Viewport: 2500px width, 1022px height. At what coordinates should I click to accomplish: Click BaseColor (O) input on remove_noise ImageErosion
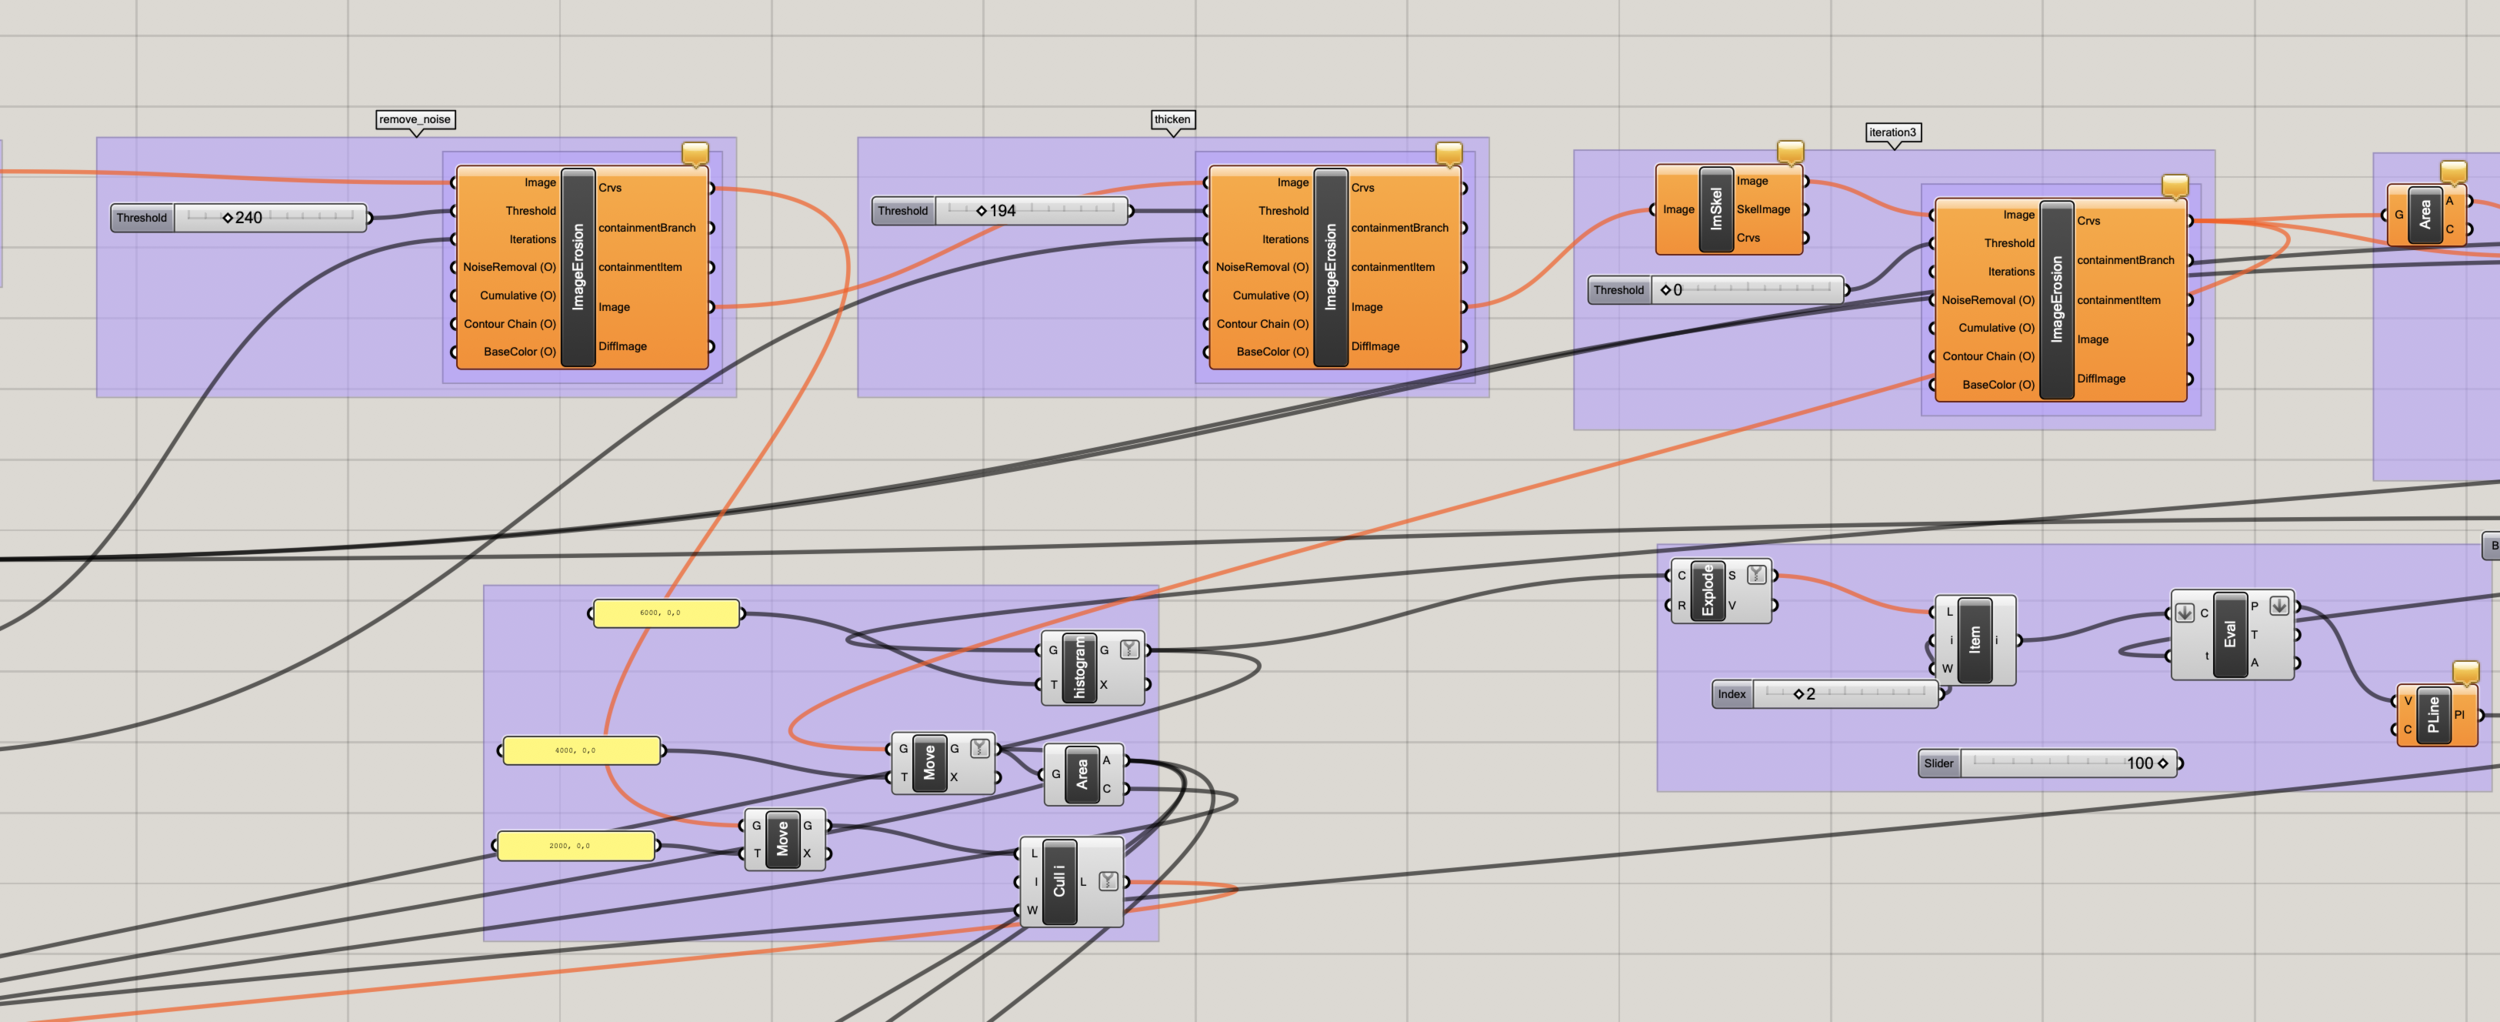519,352
